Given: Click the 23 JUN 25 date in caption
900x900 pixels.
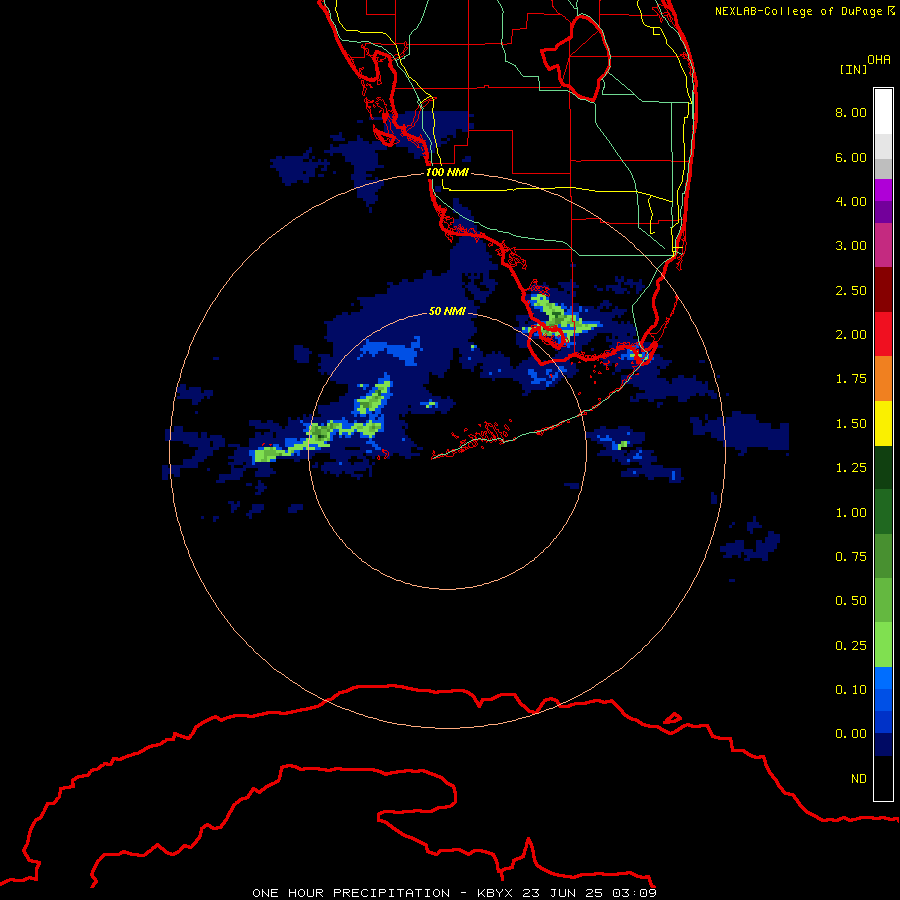Looking at the screenshot, I should 564,893.
